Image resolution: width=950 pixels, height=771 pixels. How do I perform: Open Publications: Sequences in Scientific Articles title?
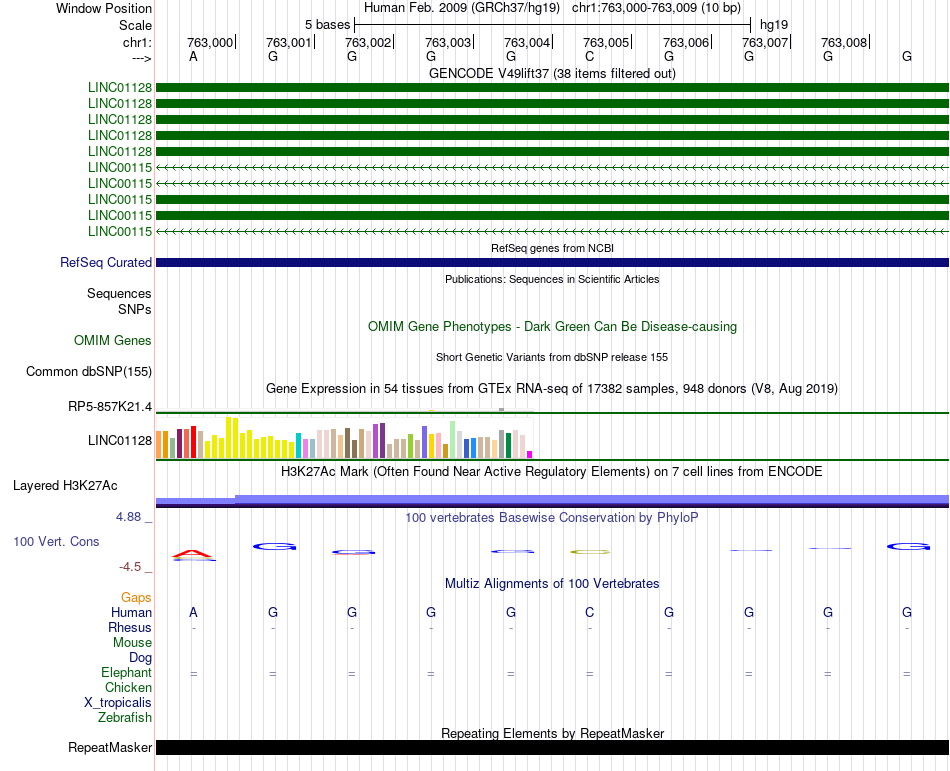pyautogui.click(x=552, y=279)
